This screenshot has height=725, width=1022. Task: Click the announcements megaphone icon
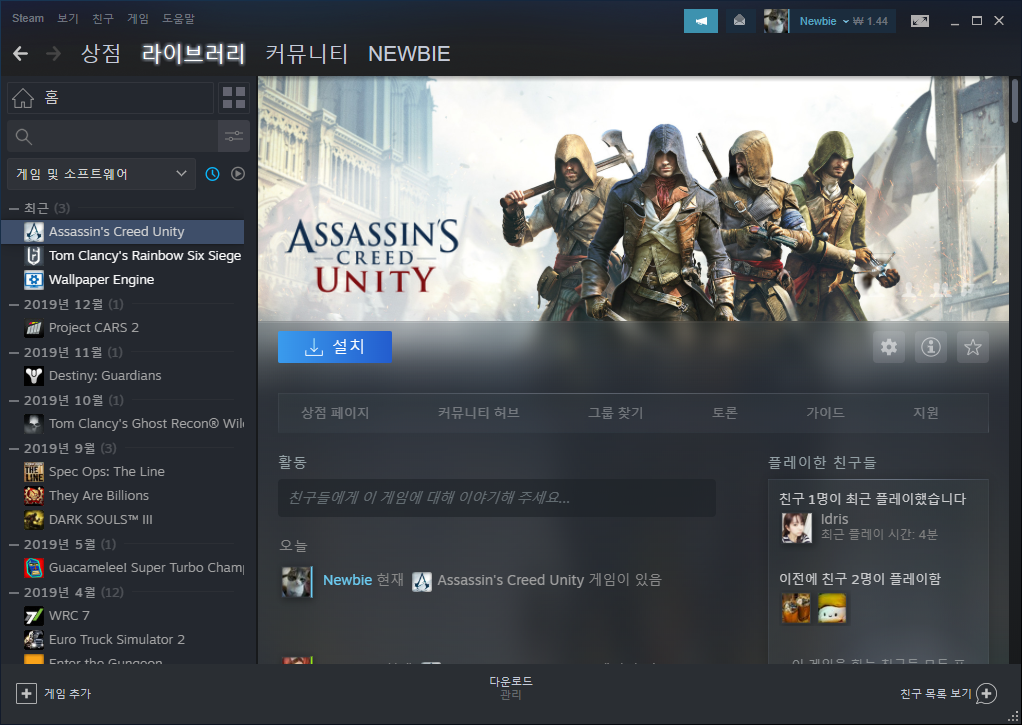[x=701, y=21]
